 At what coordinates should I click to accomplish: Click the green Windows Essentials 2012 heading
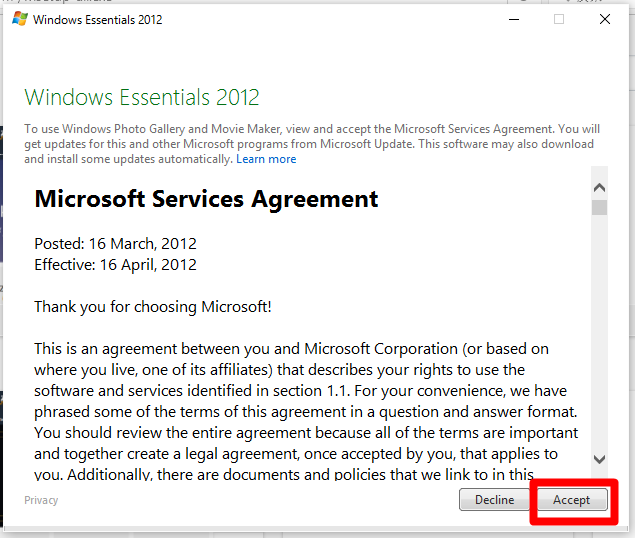(142, 97)
